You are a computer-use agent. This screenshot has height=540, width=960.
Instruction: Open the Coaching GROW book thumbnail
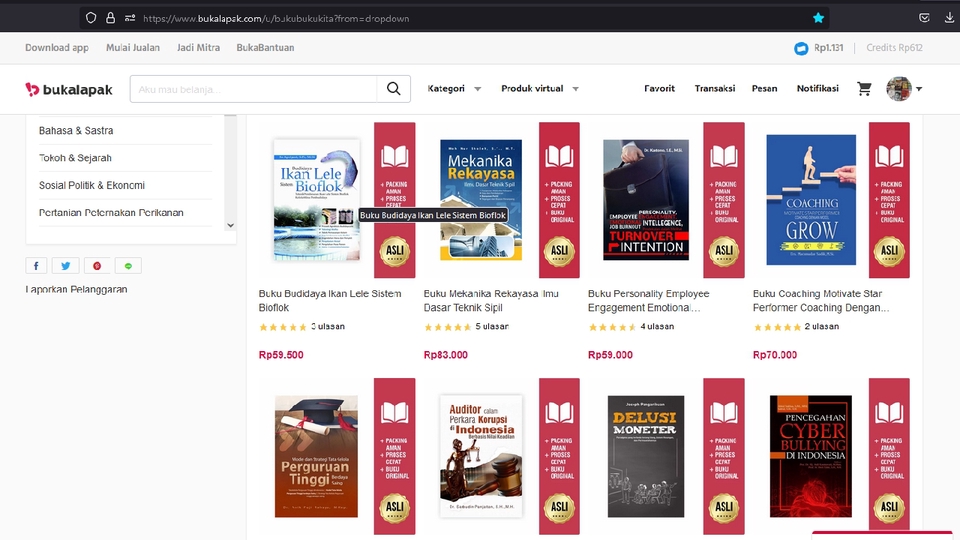click(811, 200)
